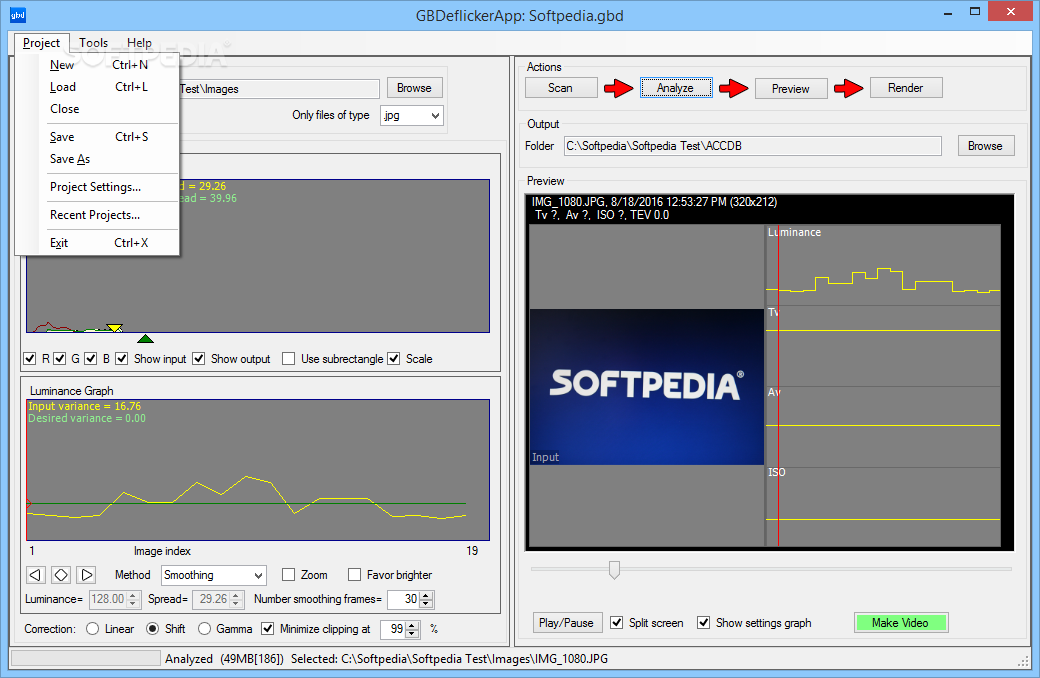The width and height of the screenshot is (1040, 678).
Task: Disable Split screen preview
Action: coord(617,622)
